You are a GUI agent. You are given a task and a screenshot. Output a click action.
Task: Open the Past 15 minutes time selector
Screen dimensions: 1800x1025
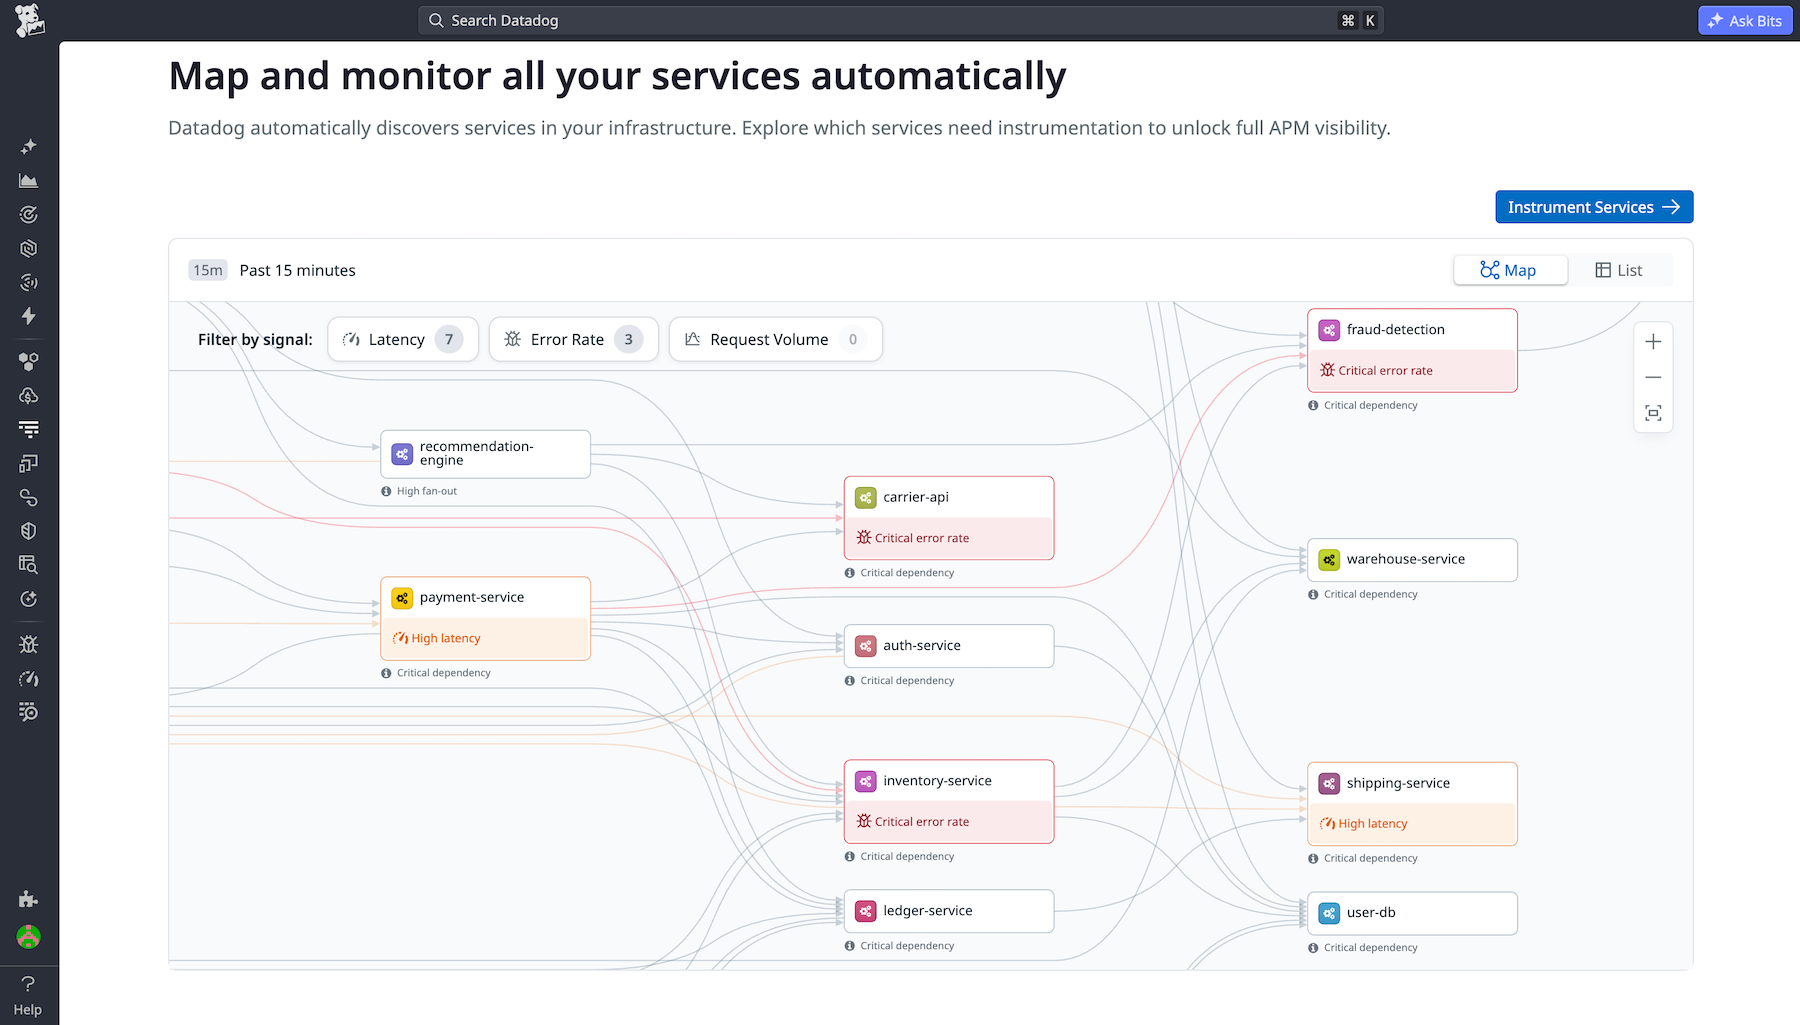pyautogui.click(x=272, y=270)
